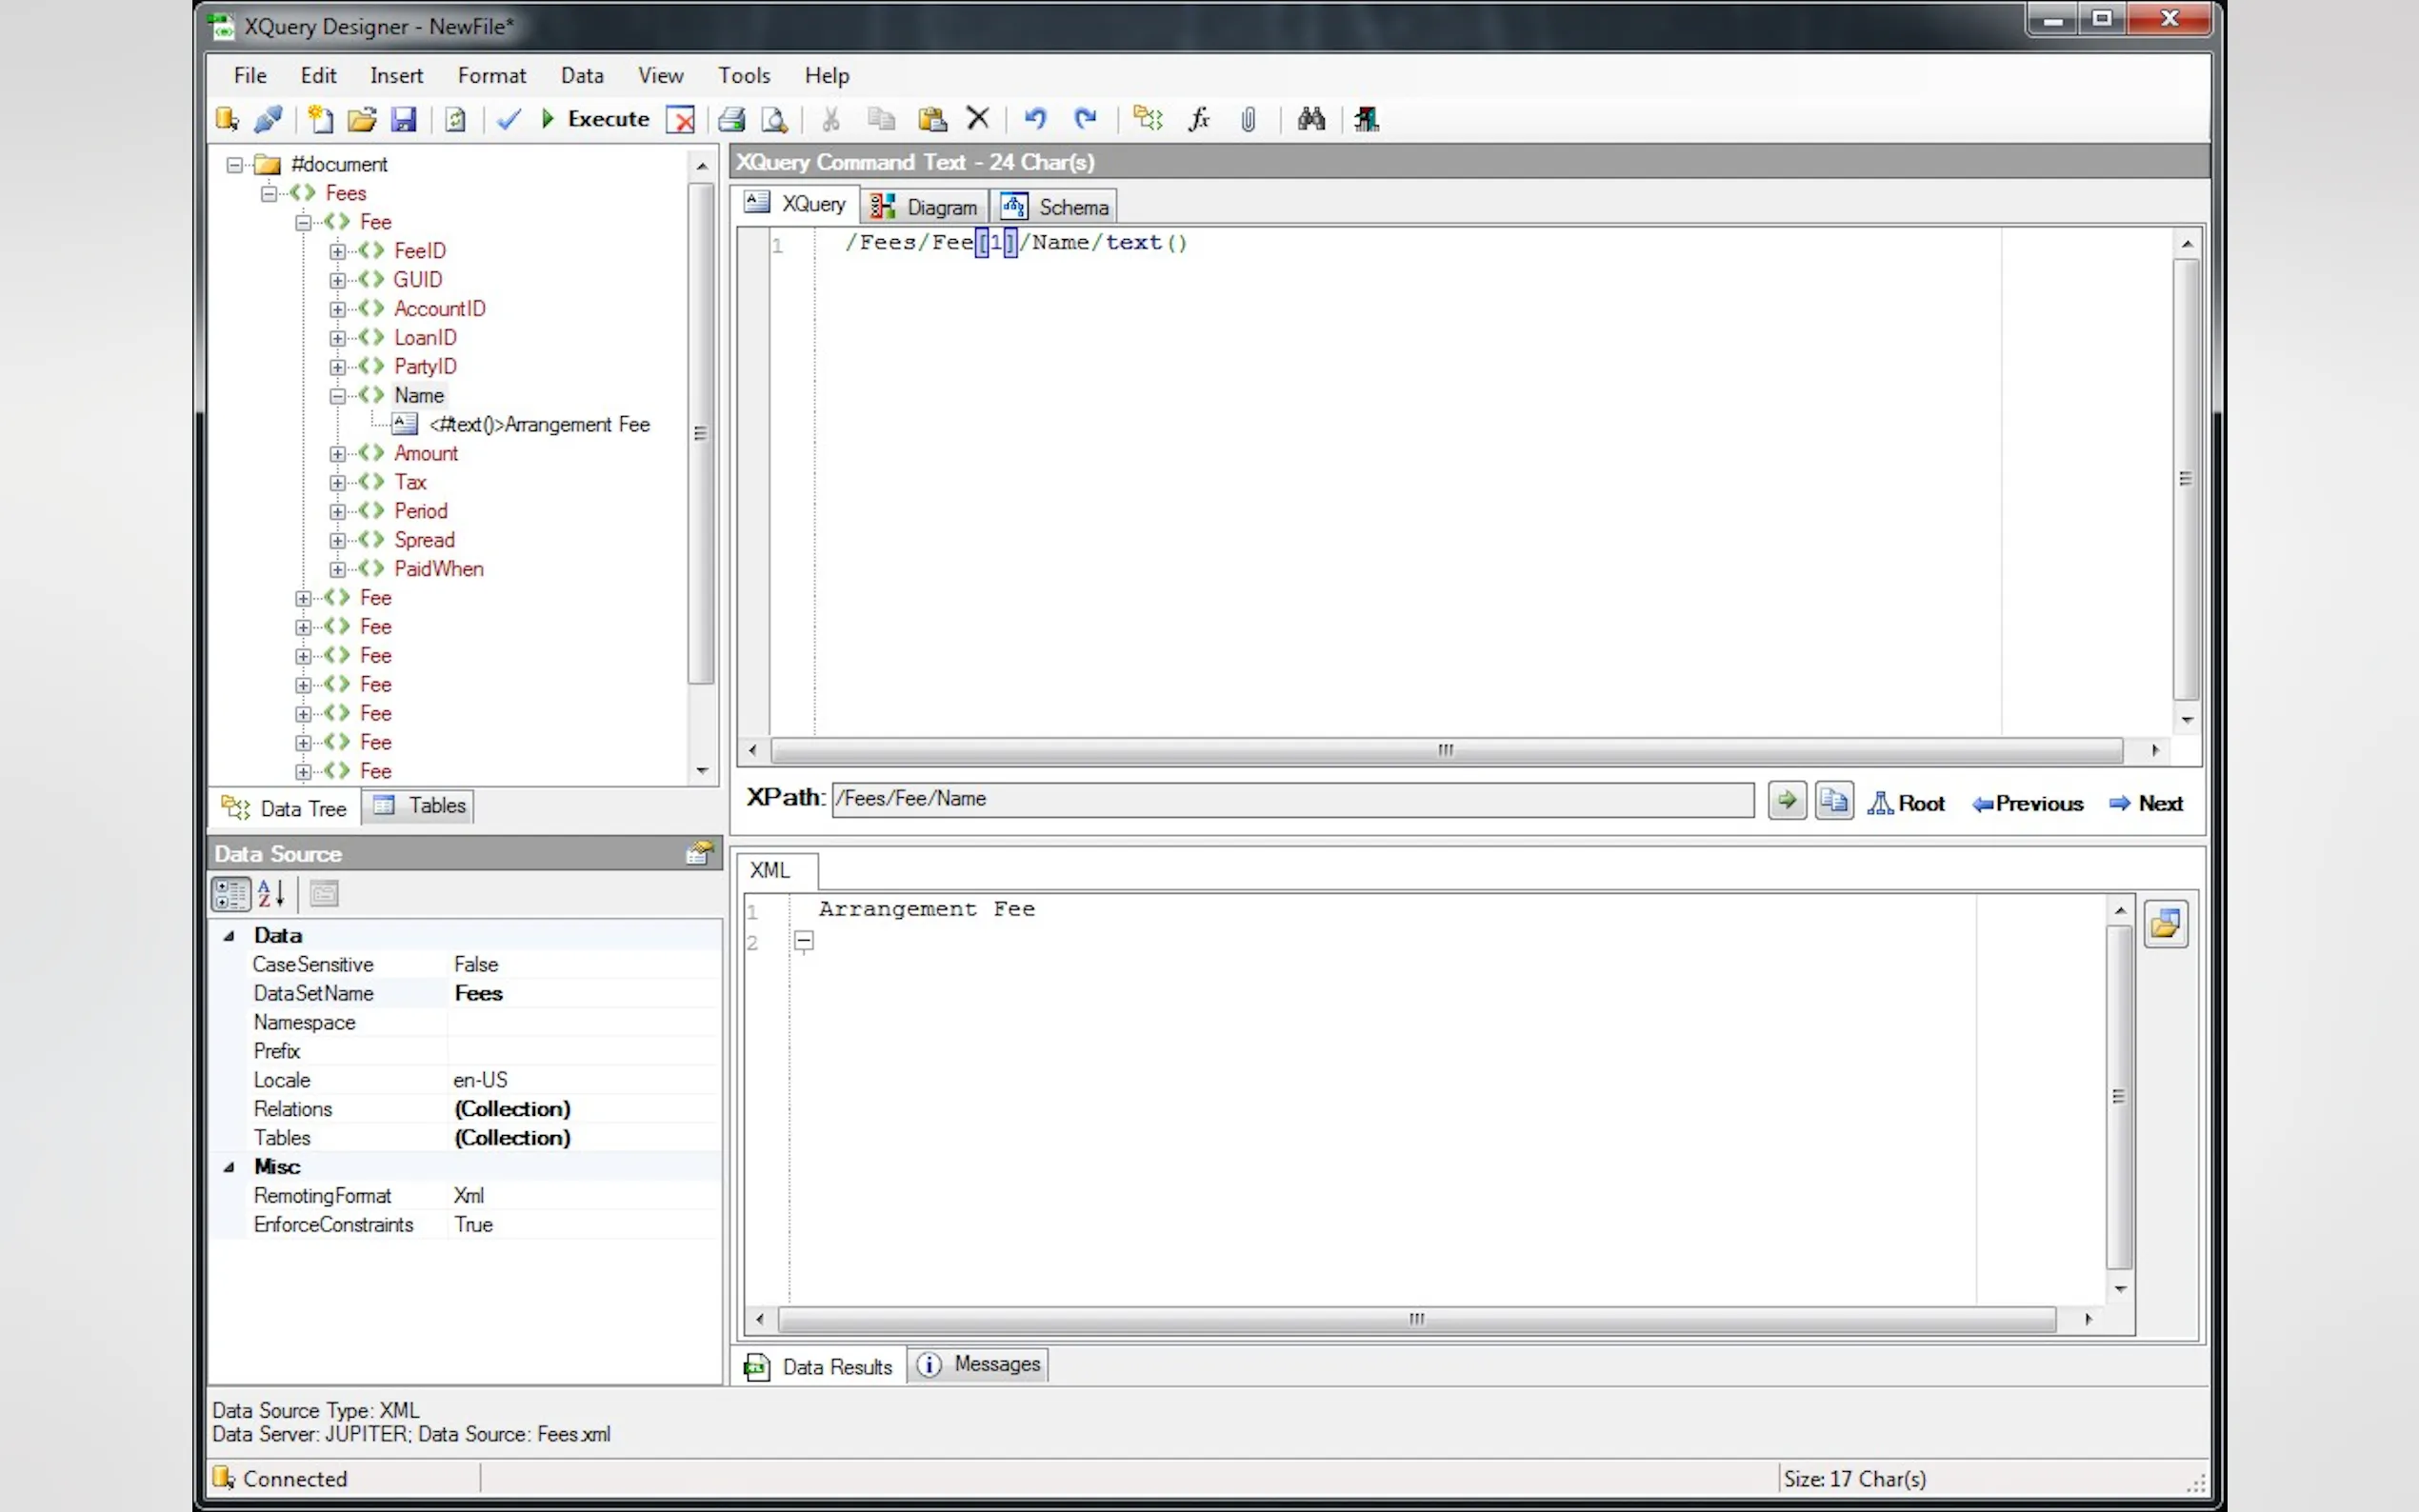
Task: Click the copy icon in toolbar
Action: (881, 119)
